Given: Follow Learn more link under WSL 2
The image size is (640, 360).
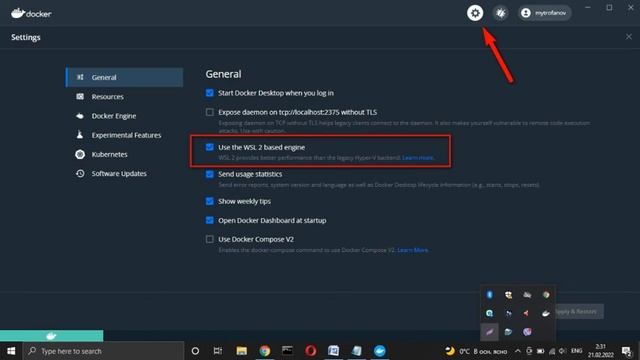Looking at the screenshot, I should [x=418, y=158].
